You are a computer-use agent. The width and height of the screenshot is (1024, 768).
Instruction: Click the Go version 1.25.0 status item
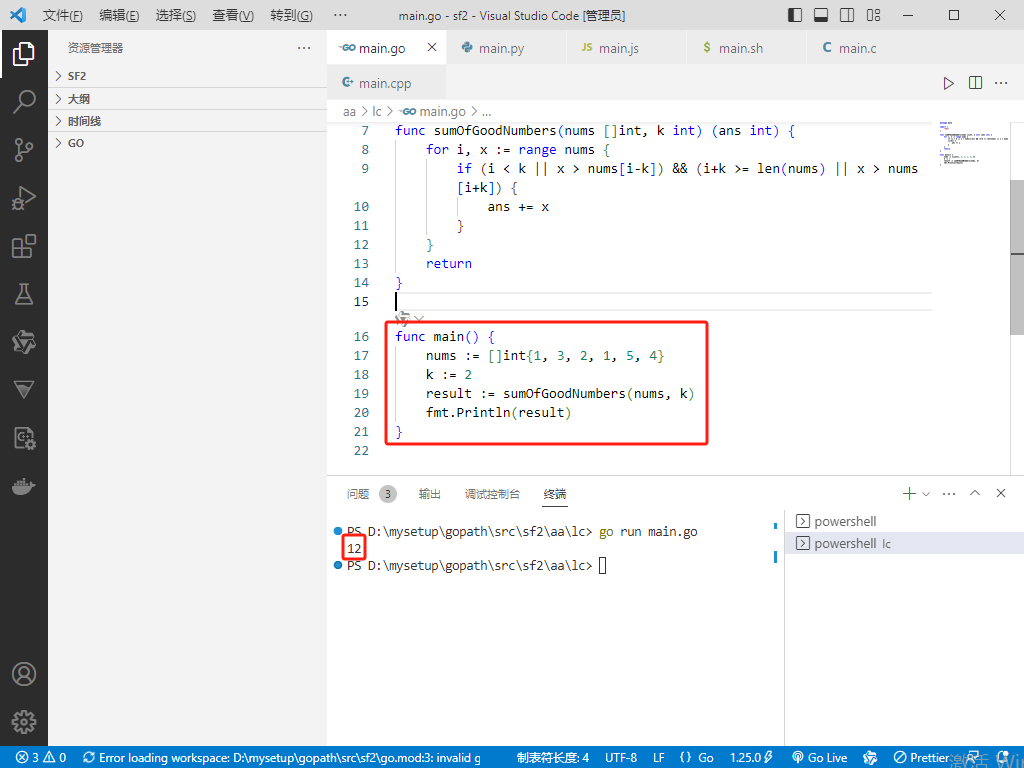752,758
